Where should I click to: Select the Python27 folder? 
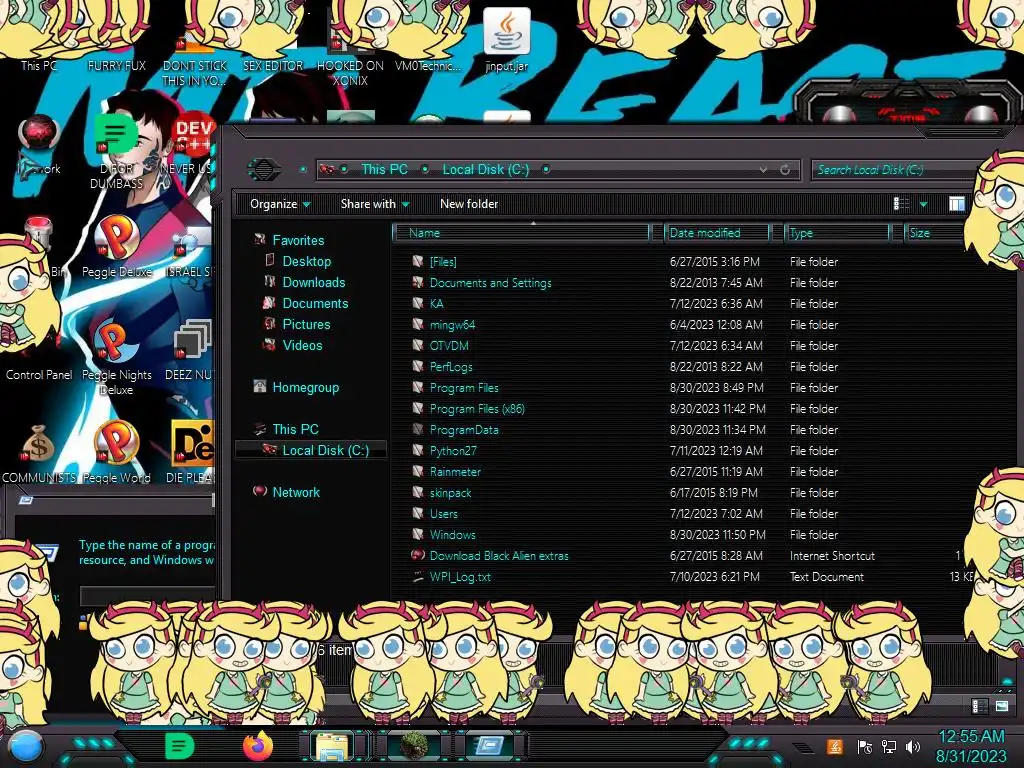[453, 451]
